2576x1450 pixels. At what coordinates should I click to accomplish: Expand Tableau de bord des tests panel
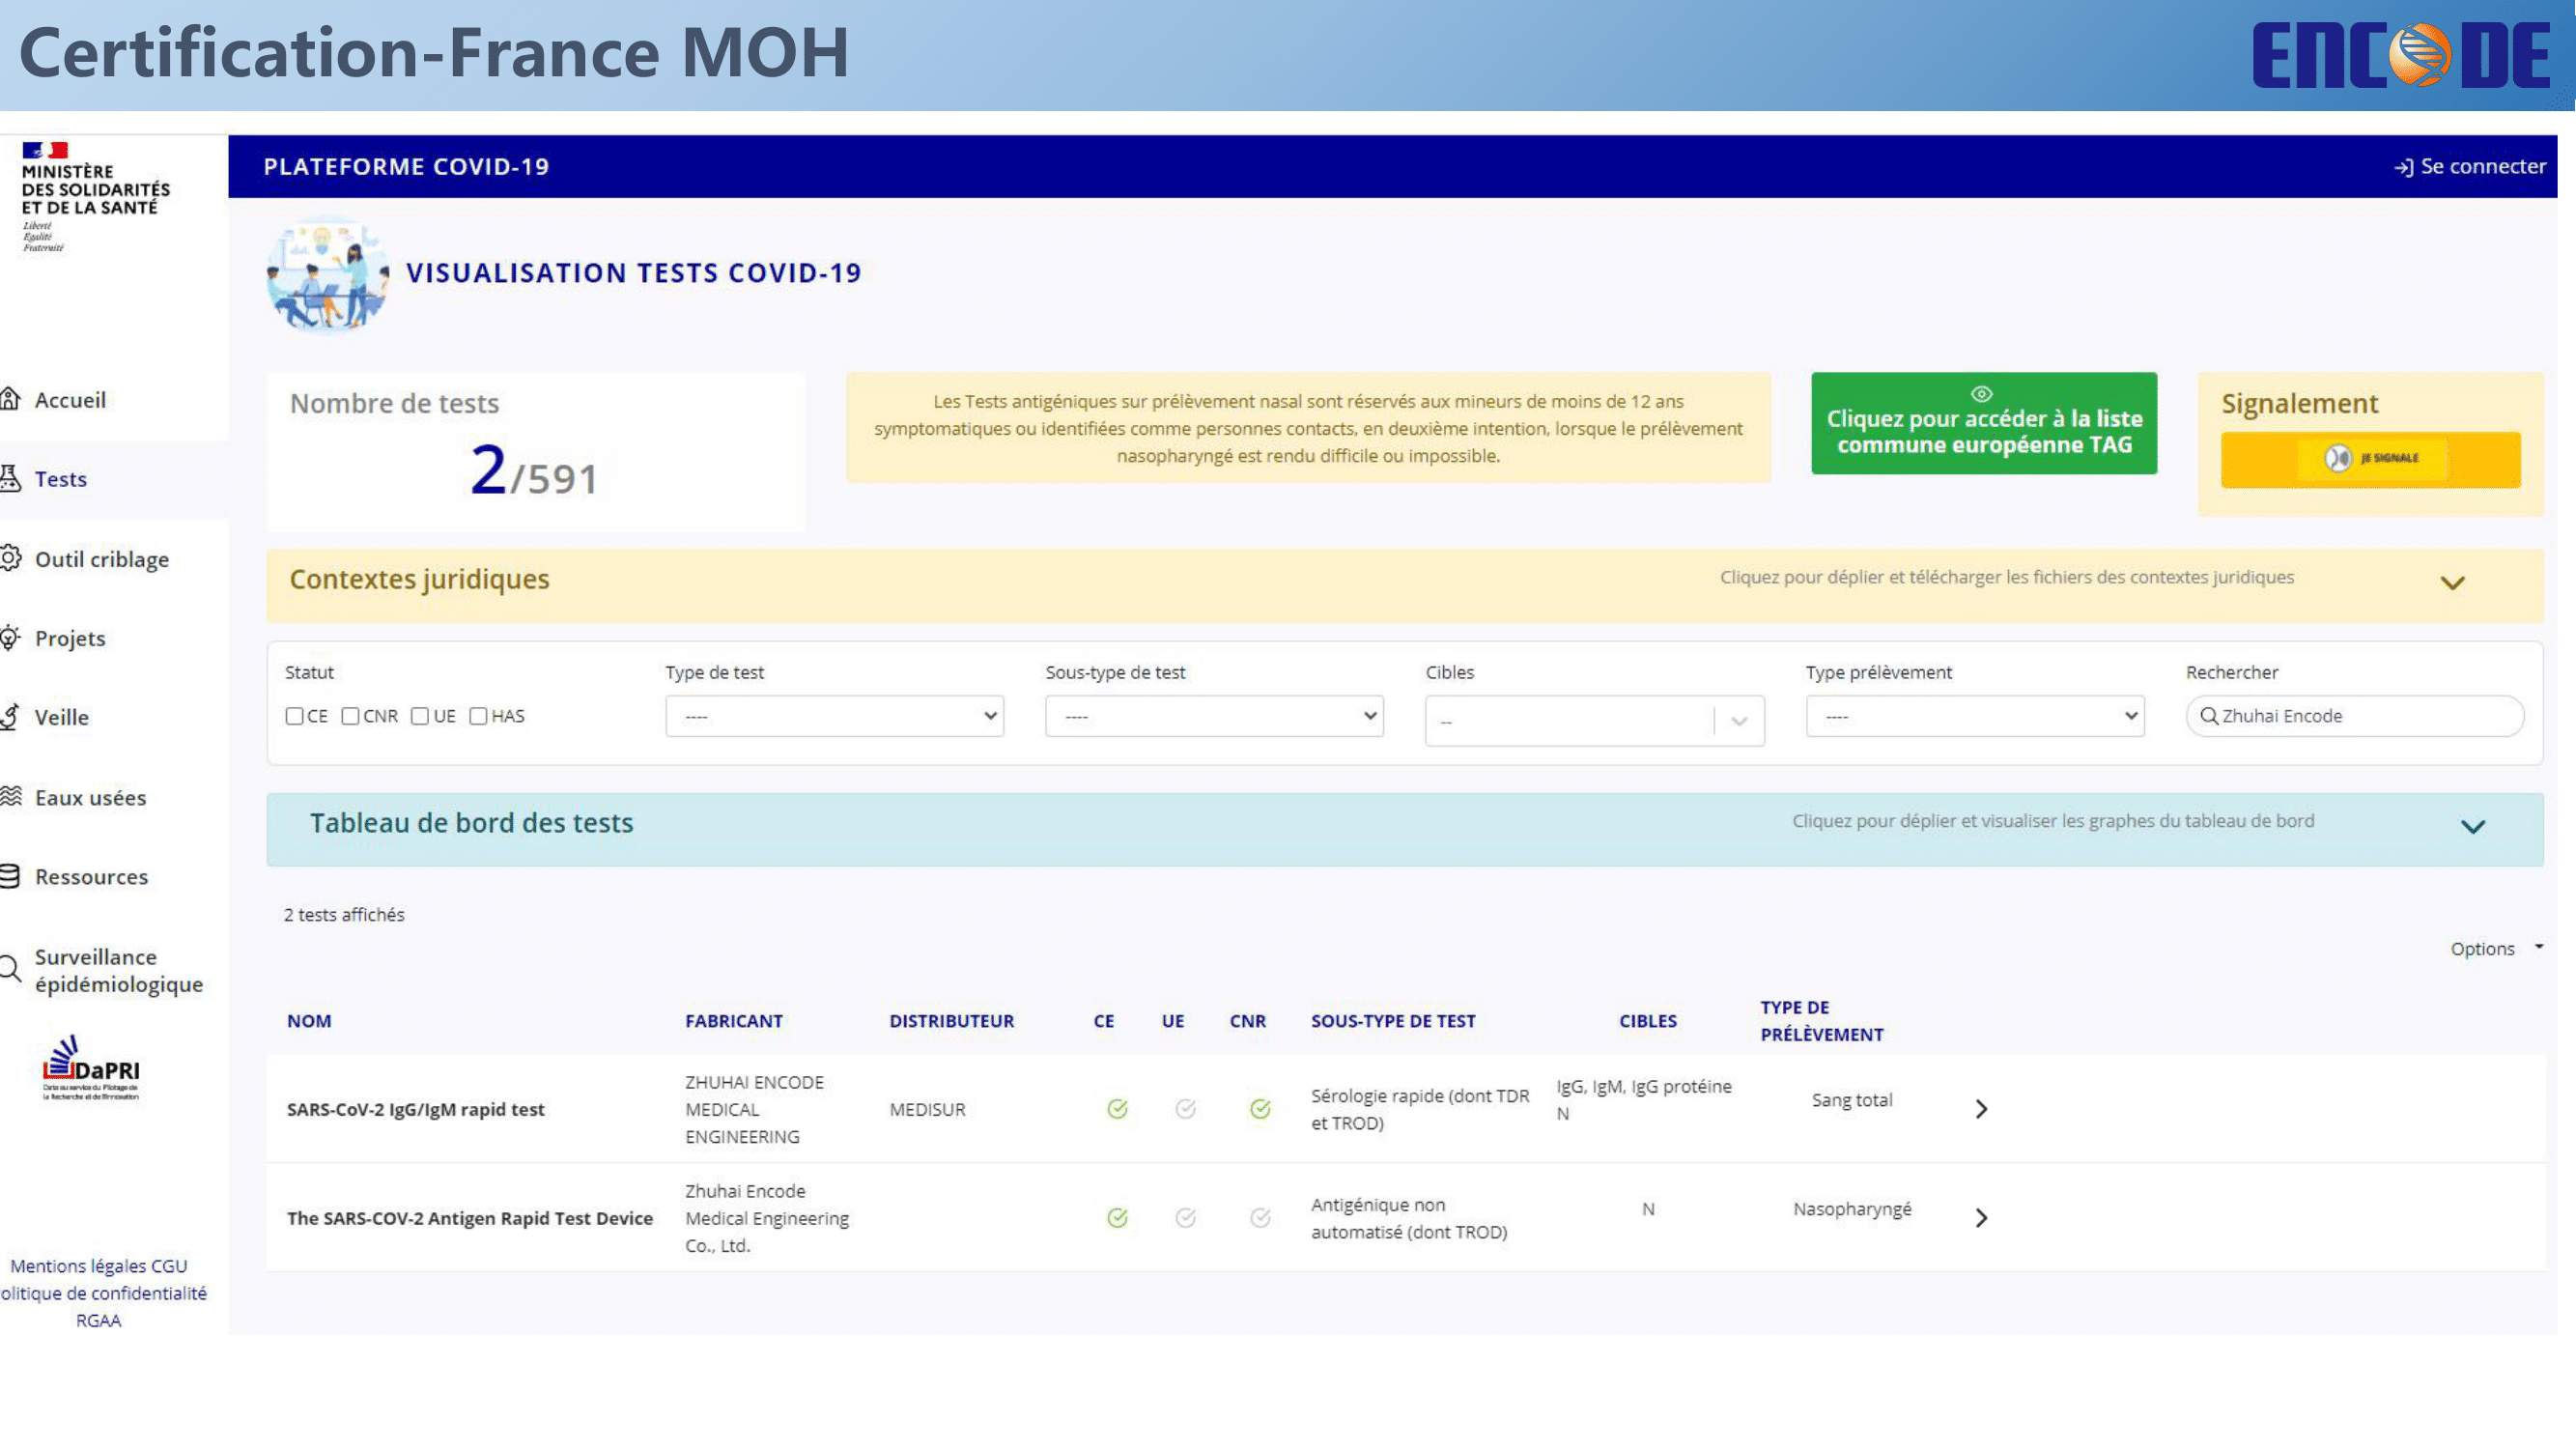point(2472,827)
